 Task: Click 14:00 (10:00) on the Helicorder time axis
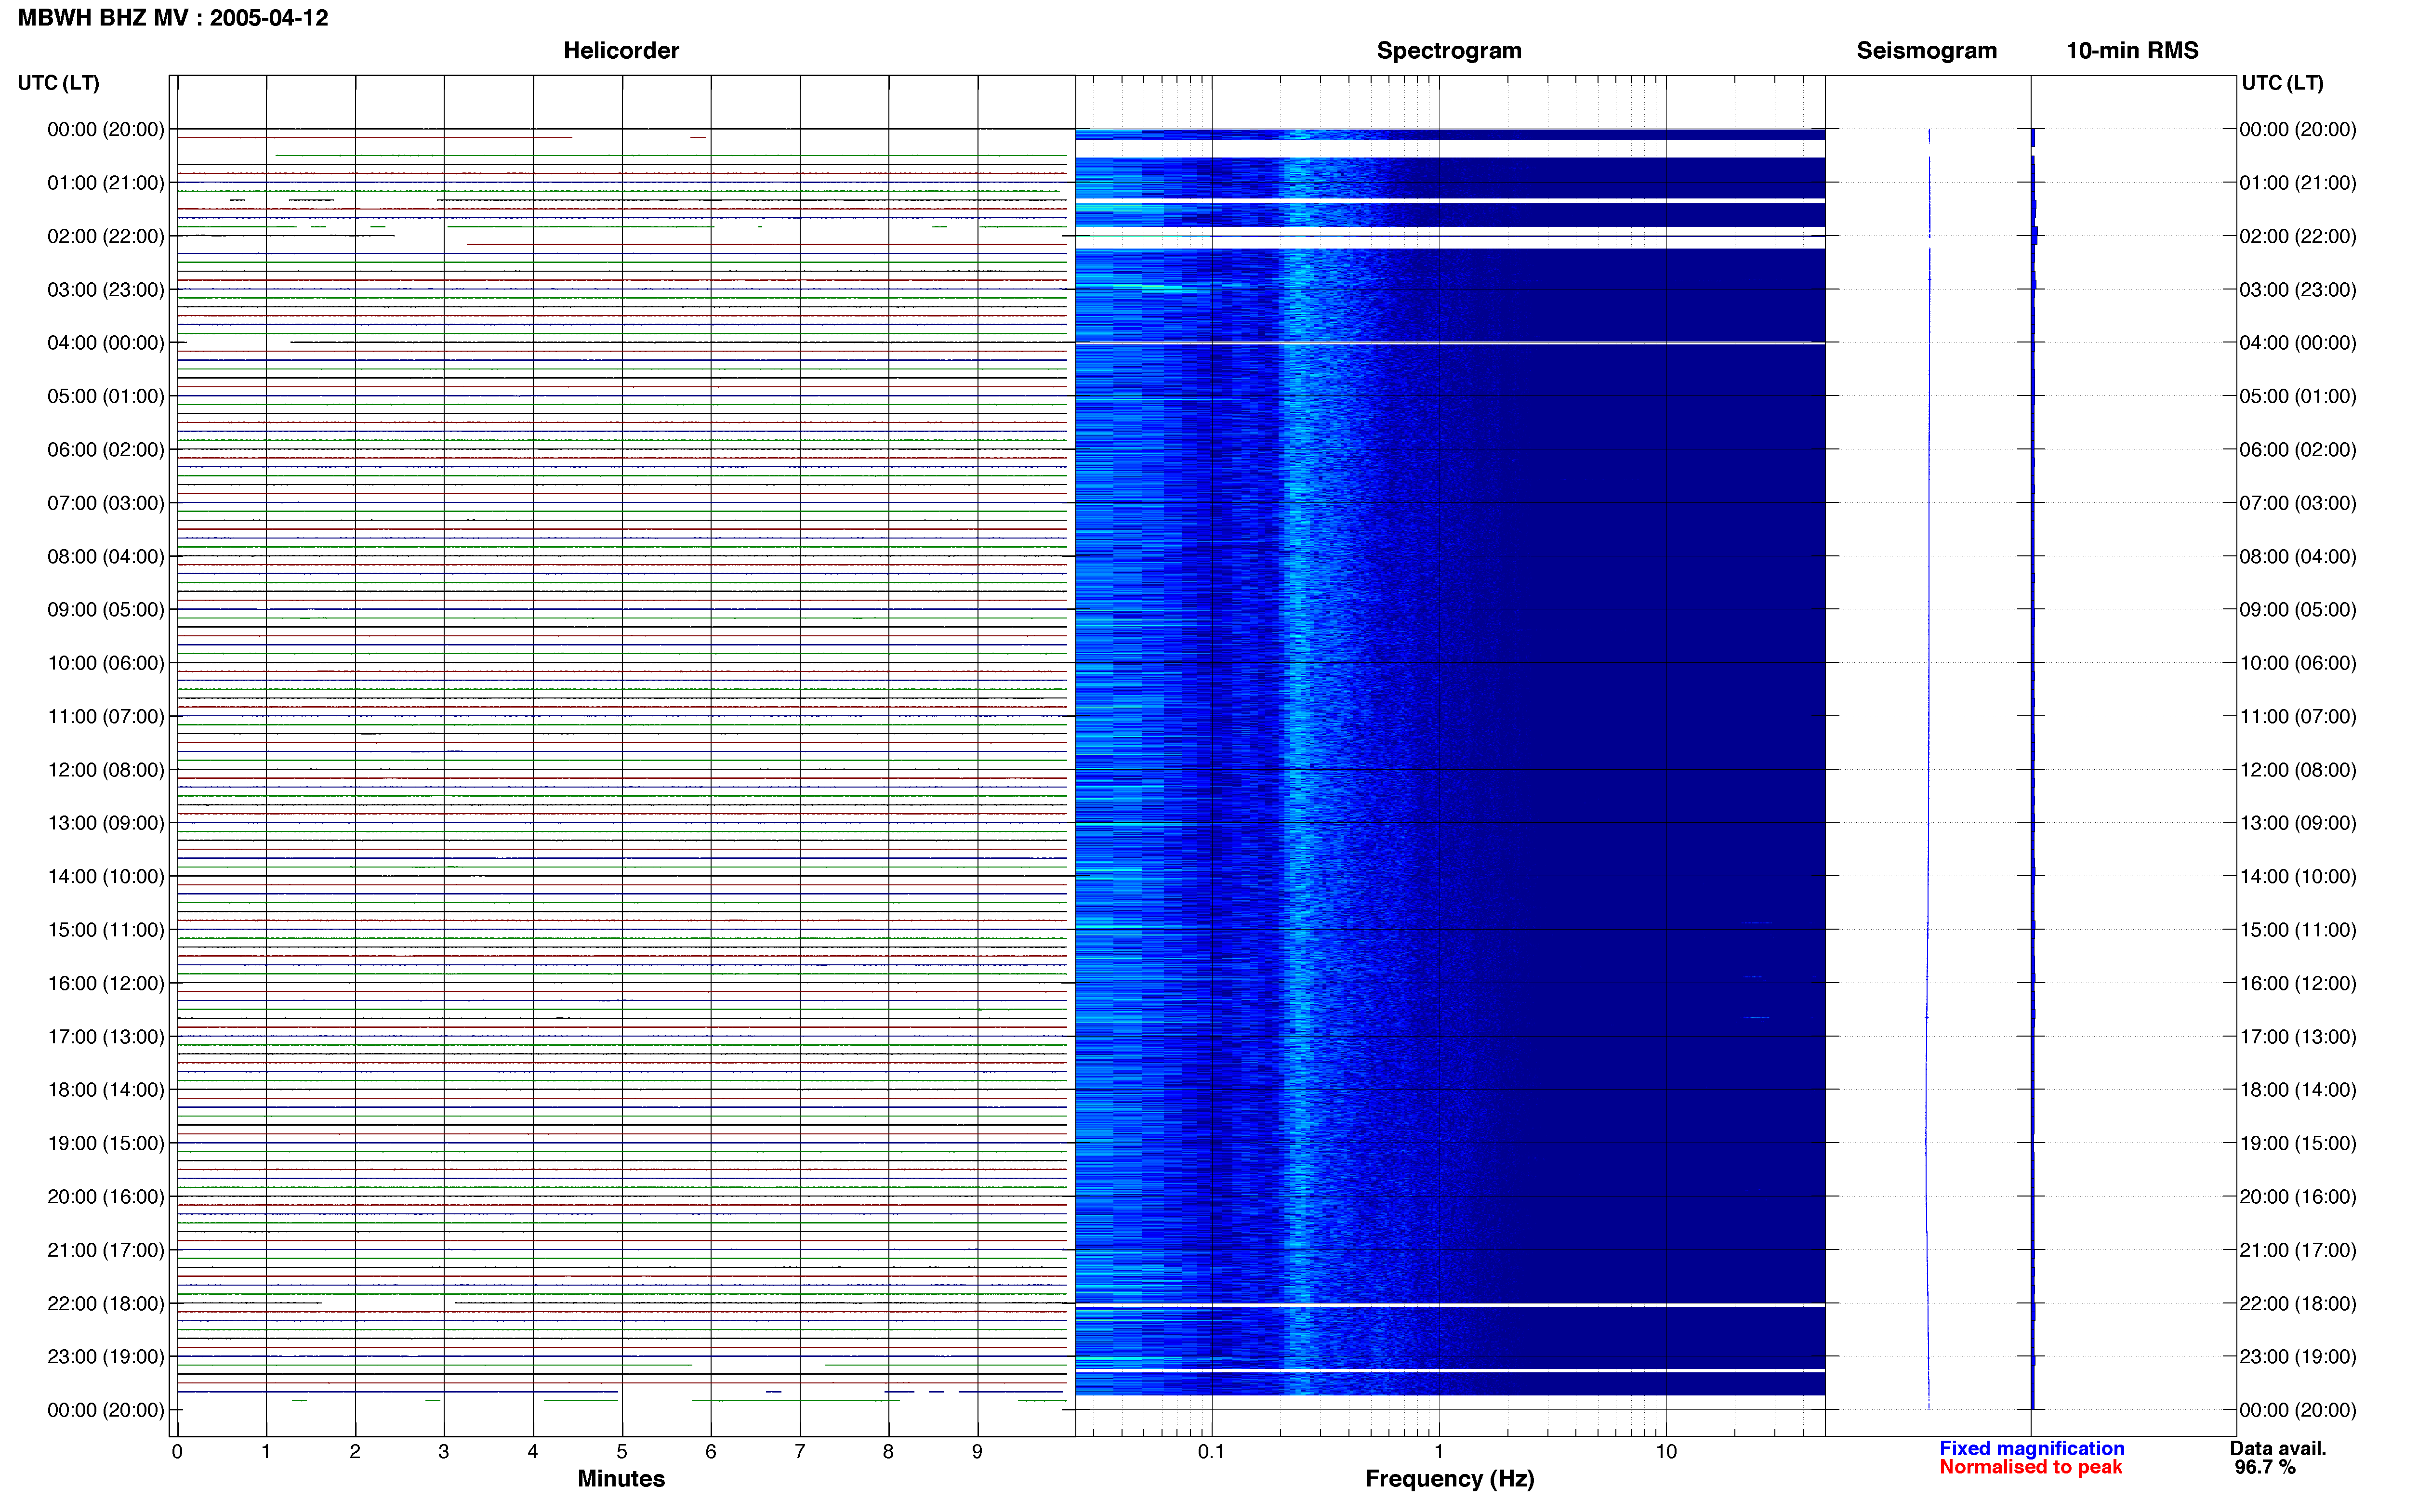[x=106, y=876]
